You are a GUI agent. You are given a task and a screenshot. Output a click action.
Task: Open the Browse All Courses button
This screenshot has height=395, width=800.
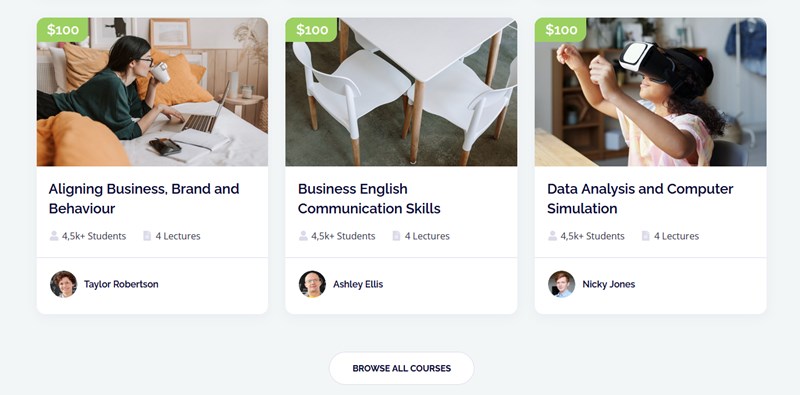(402, 368)
